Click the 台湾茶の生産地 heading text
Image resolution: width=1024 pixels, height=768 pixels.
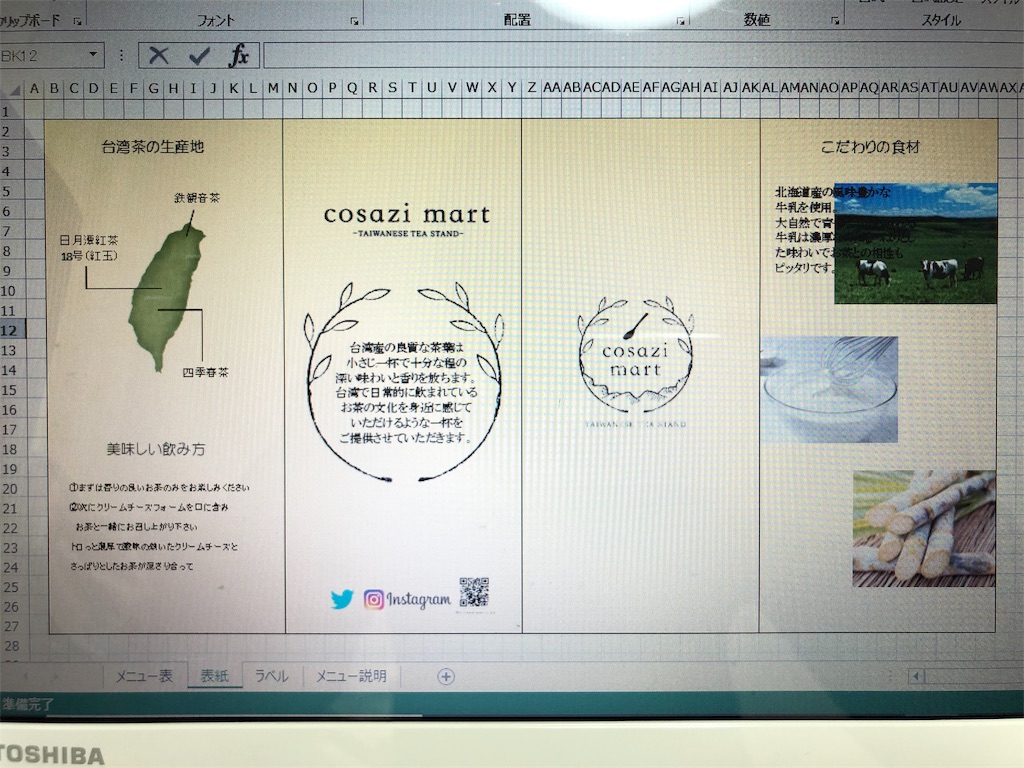(153, 147)
